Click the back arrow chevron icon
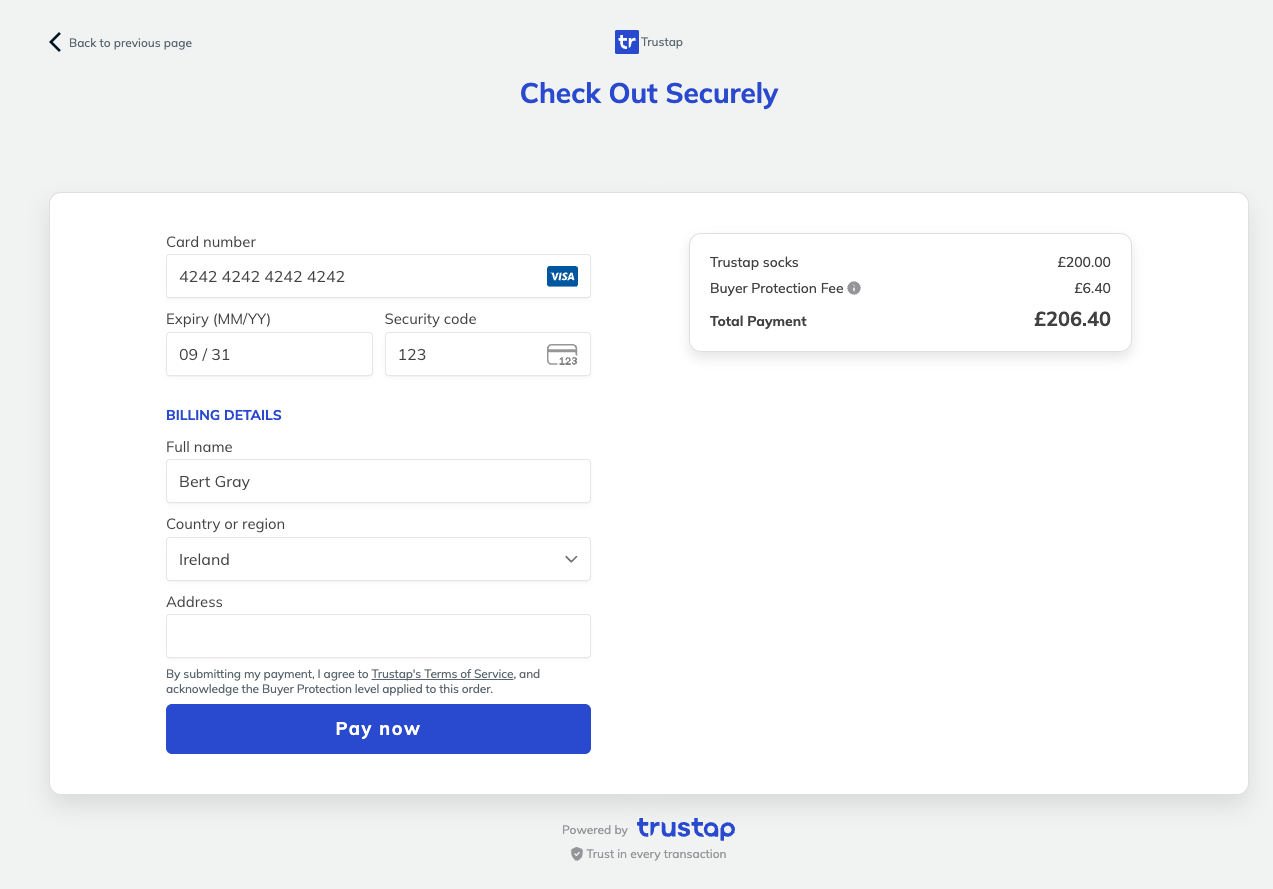 [x=55, y=42]
